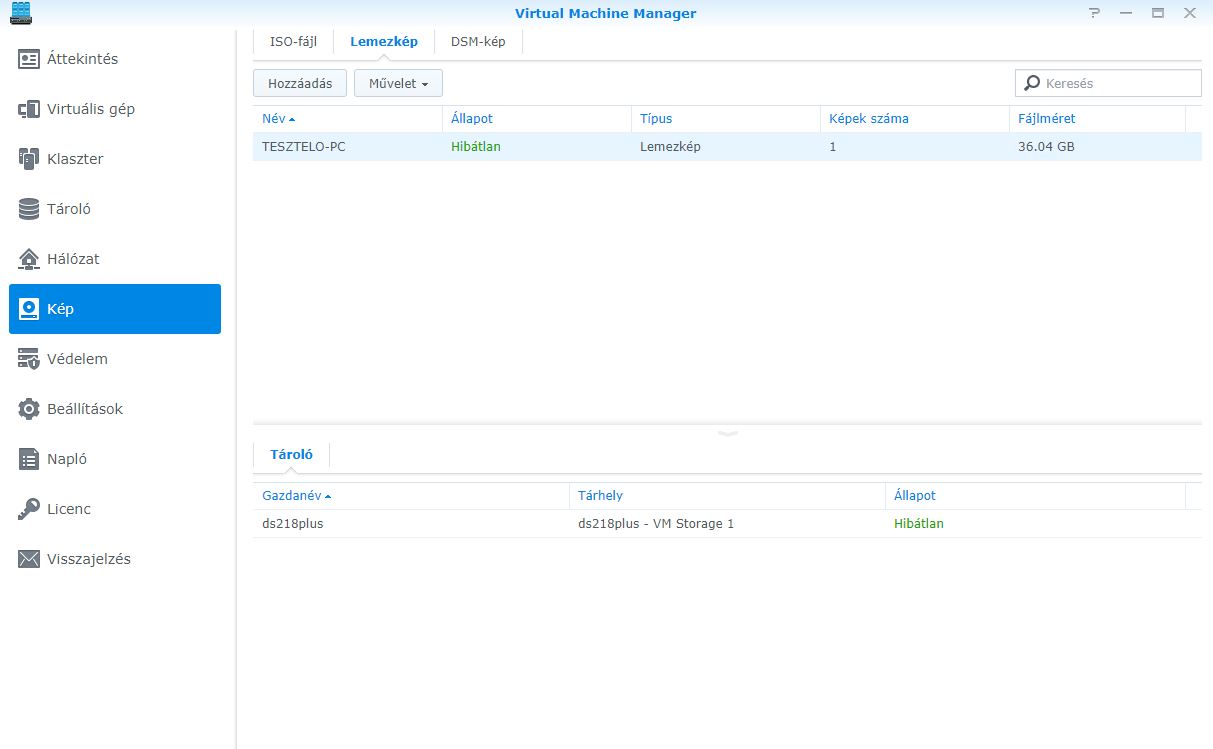Open the Visszajelzés envelope icon
This screenshot has height=749, width=1213.
point(29,559)
